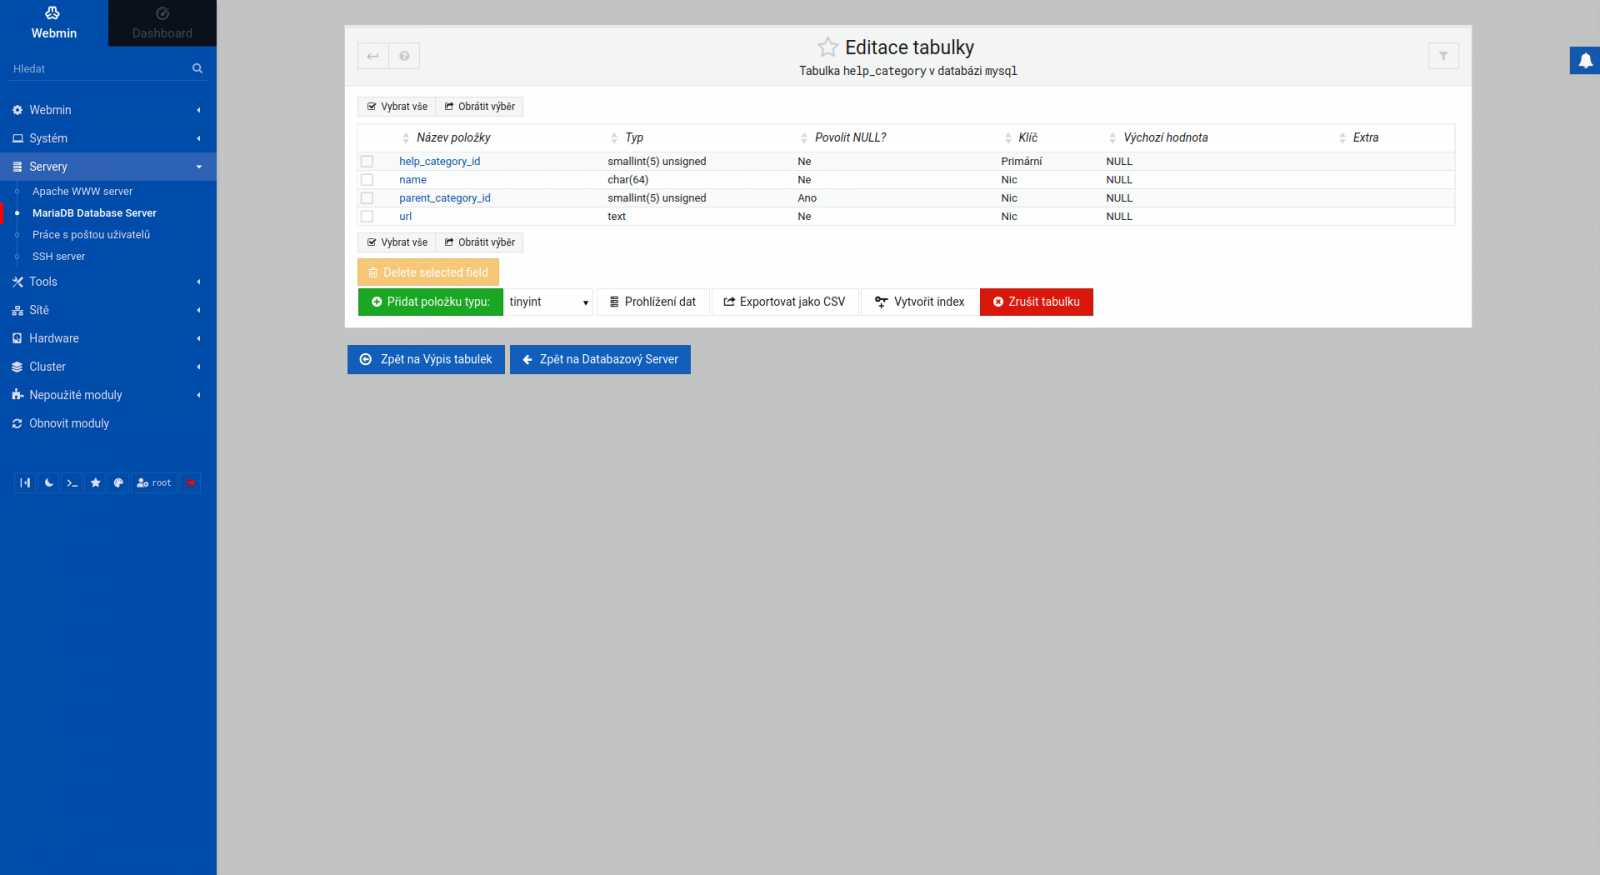1600x875 pixels.
Task: Expand the Hardware menu category
Action: [108, 338]
